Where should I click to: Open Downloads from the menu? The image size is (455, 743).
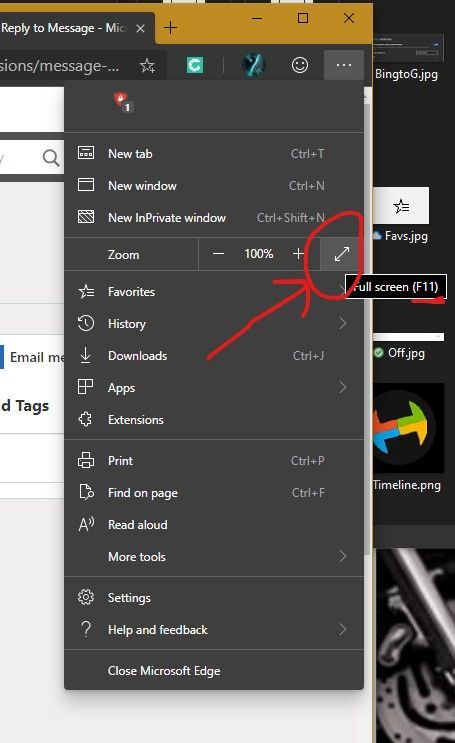(214, 355)
